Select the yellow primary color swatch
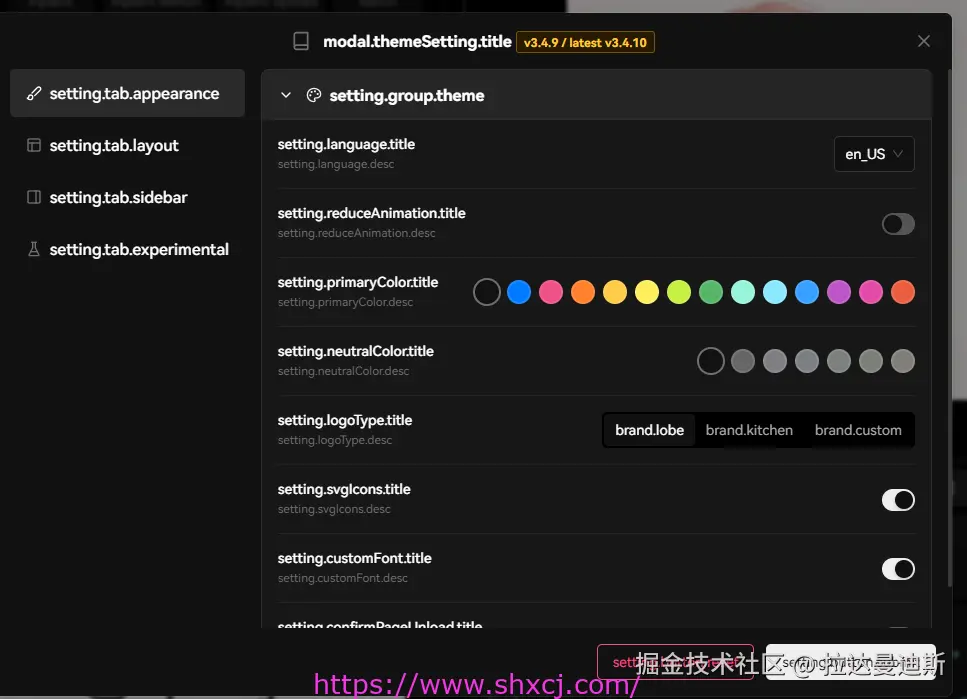This screenshot has height=699, width=967. 647,292
